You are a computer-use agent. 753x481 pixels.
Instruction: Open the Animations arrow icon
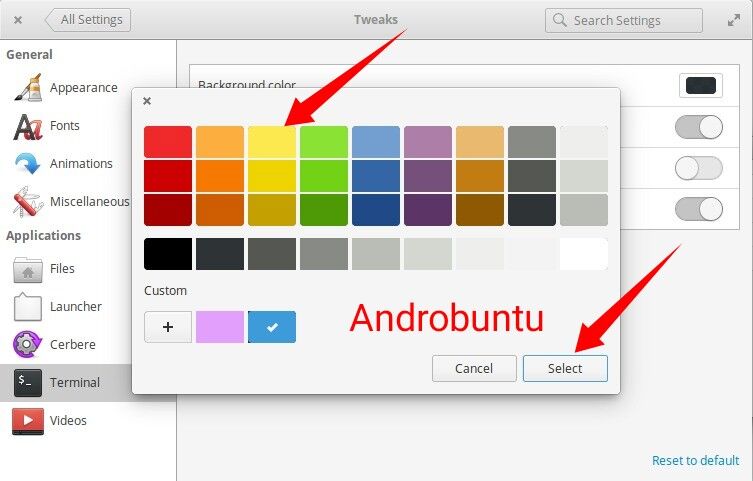pos(27,164)
